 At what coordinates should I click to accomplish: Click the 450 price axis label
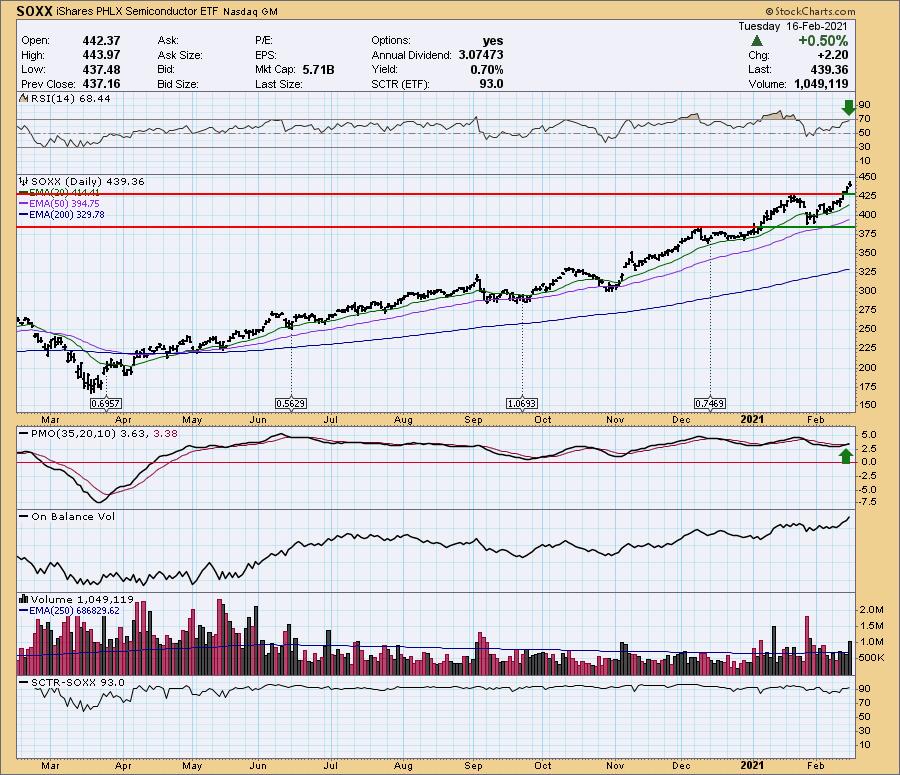coord(867,177)
